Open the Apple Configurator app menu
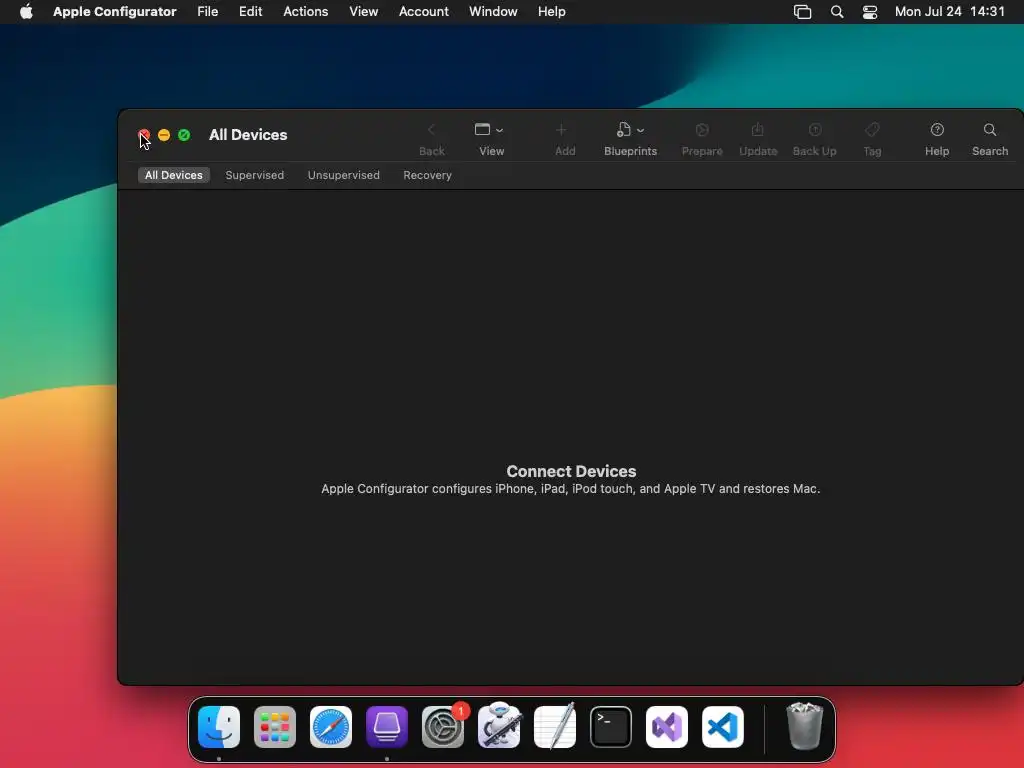This screenshot has height=768, width=1024. coord(115,12)
